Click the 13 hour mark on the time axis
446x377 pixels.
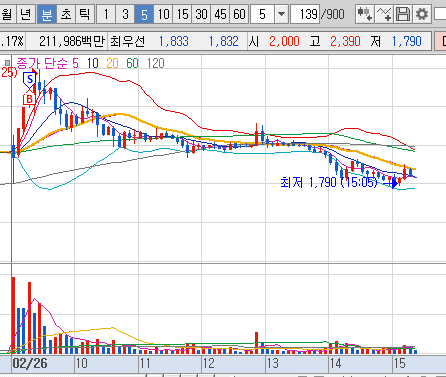pyautogui.click(x=272, y=363)
